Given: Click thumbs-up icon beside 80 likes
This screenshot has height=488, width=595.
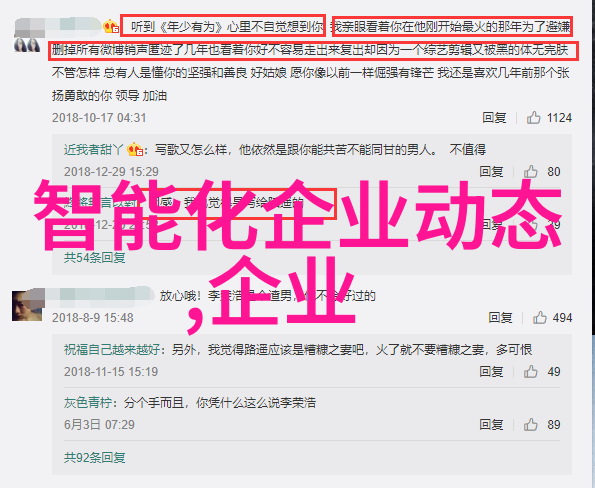Looking at the screenshot, I should (x=530, y=172).
